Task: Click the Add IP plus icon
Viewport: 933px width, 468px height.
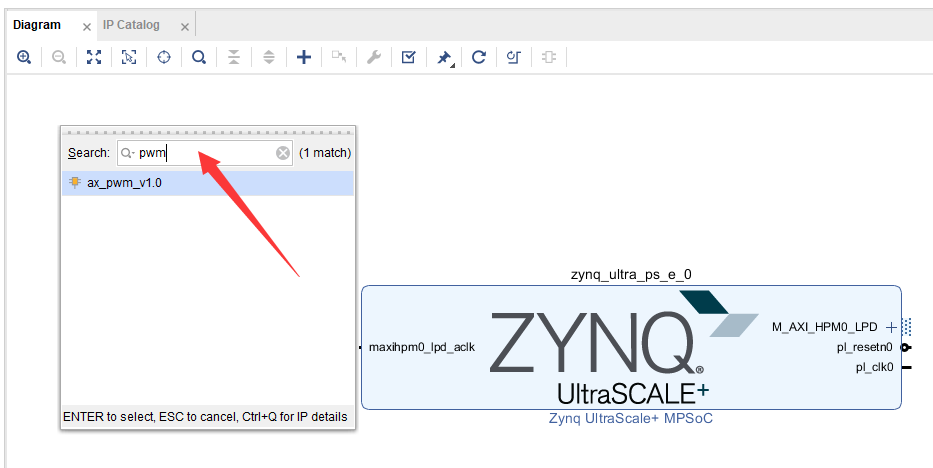Action: [x=304, y=57]
